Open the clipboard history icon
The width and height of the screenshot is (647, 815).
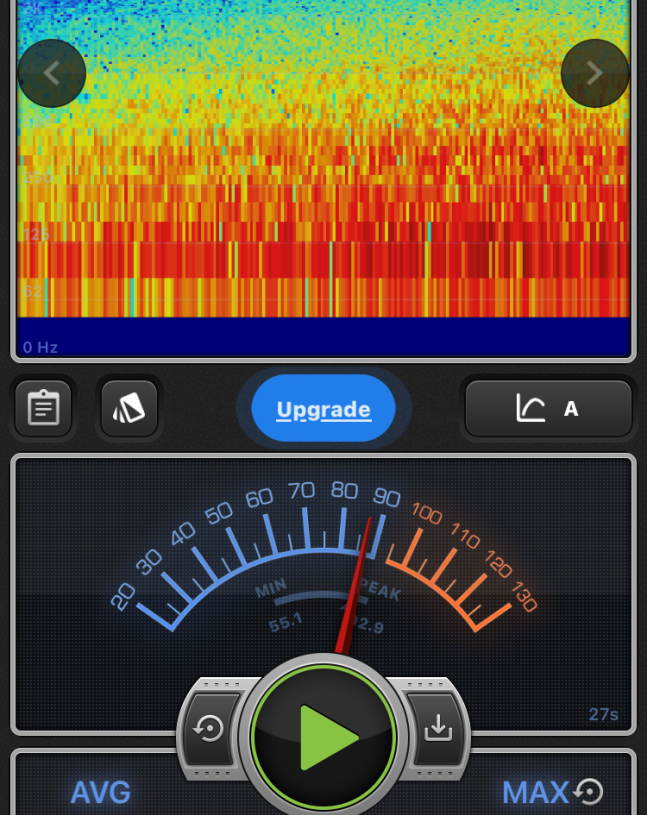point(43,408)
